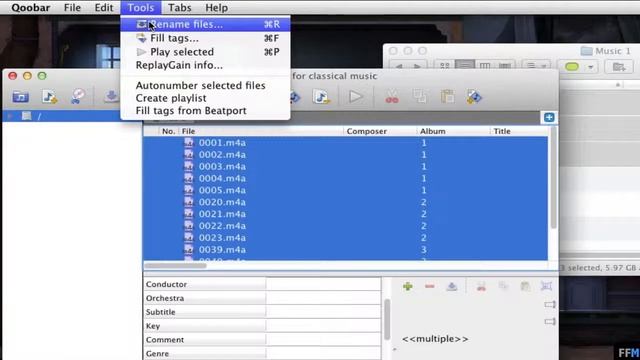Choose Create playlist menu entry

[x=205, y=98]
